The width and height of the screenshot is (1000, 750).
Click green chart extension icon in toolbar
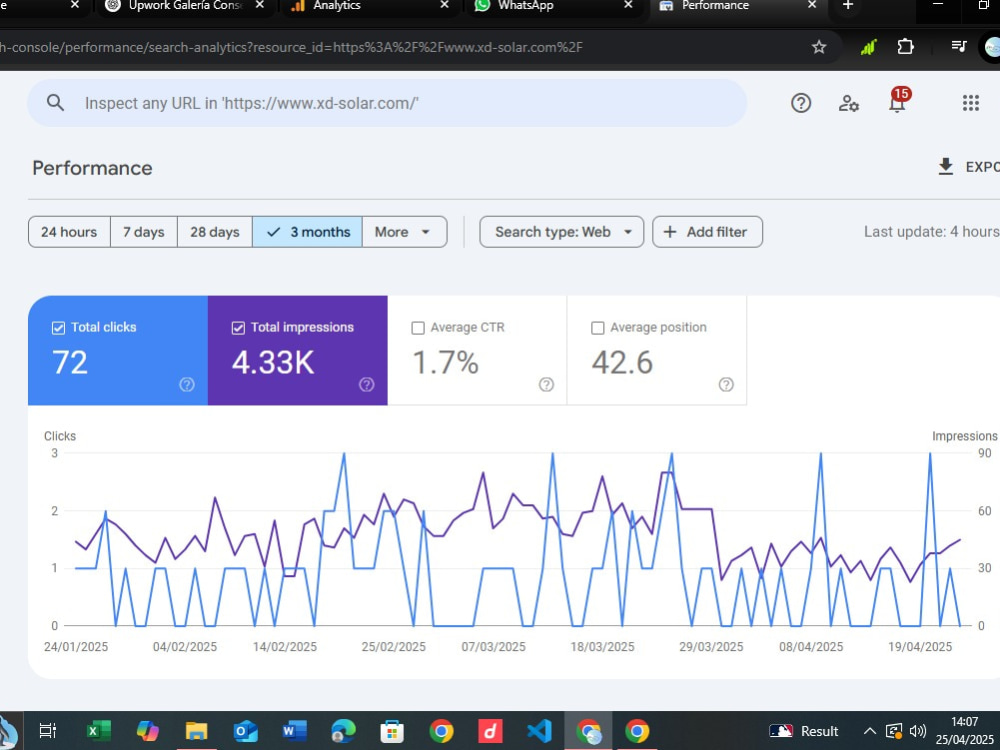[x=868, y=47]
